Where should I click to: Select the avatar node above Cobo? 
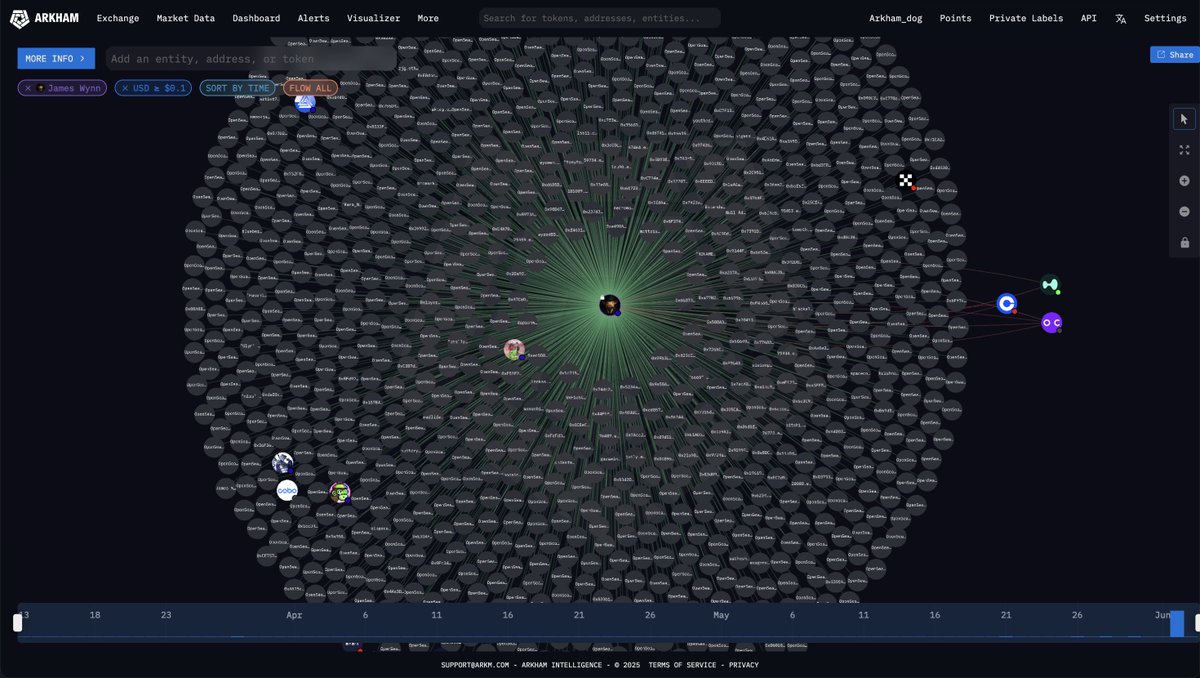[283, 463]
